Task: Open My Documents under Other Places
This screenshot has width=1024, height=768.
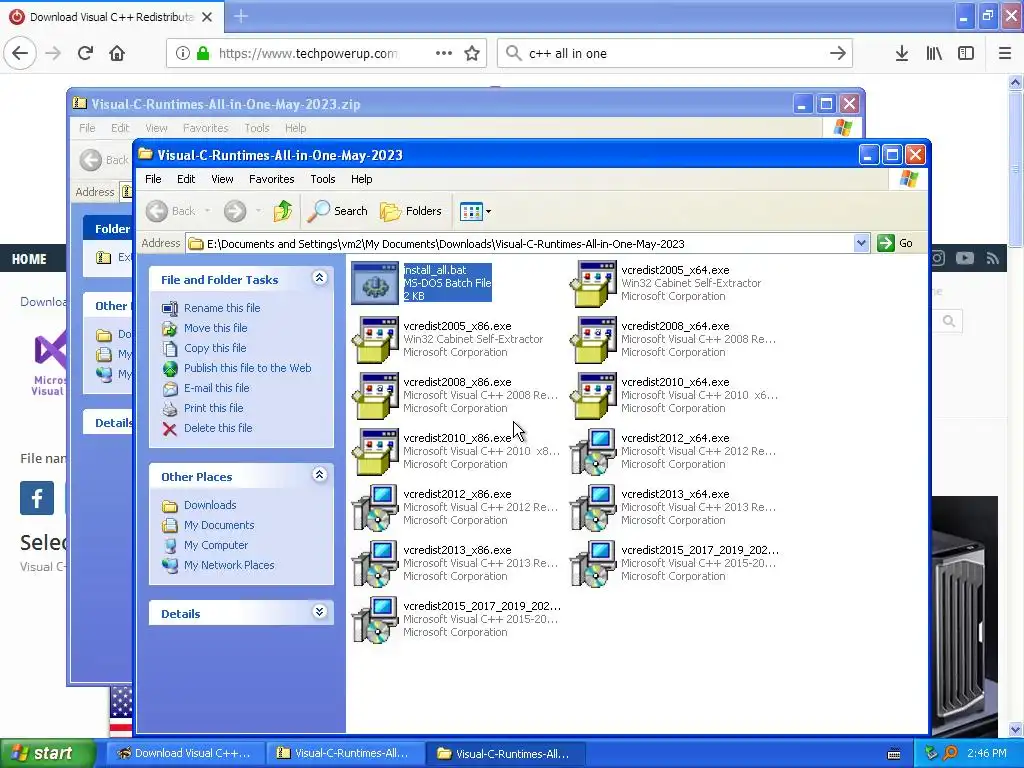Action: pos(219,525)
